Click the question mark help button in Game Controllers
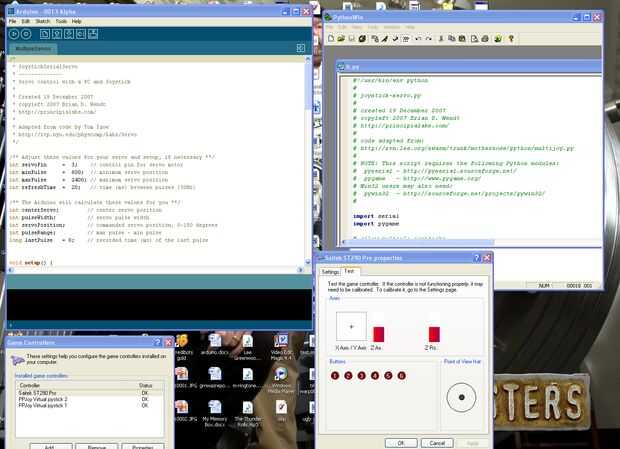620x449 pixels. tap(157, 342)
